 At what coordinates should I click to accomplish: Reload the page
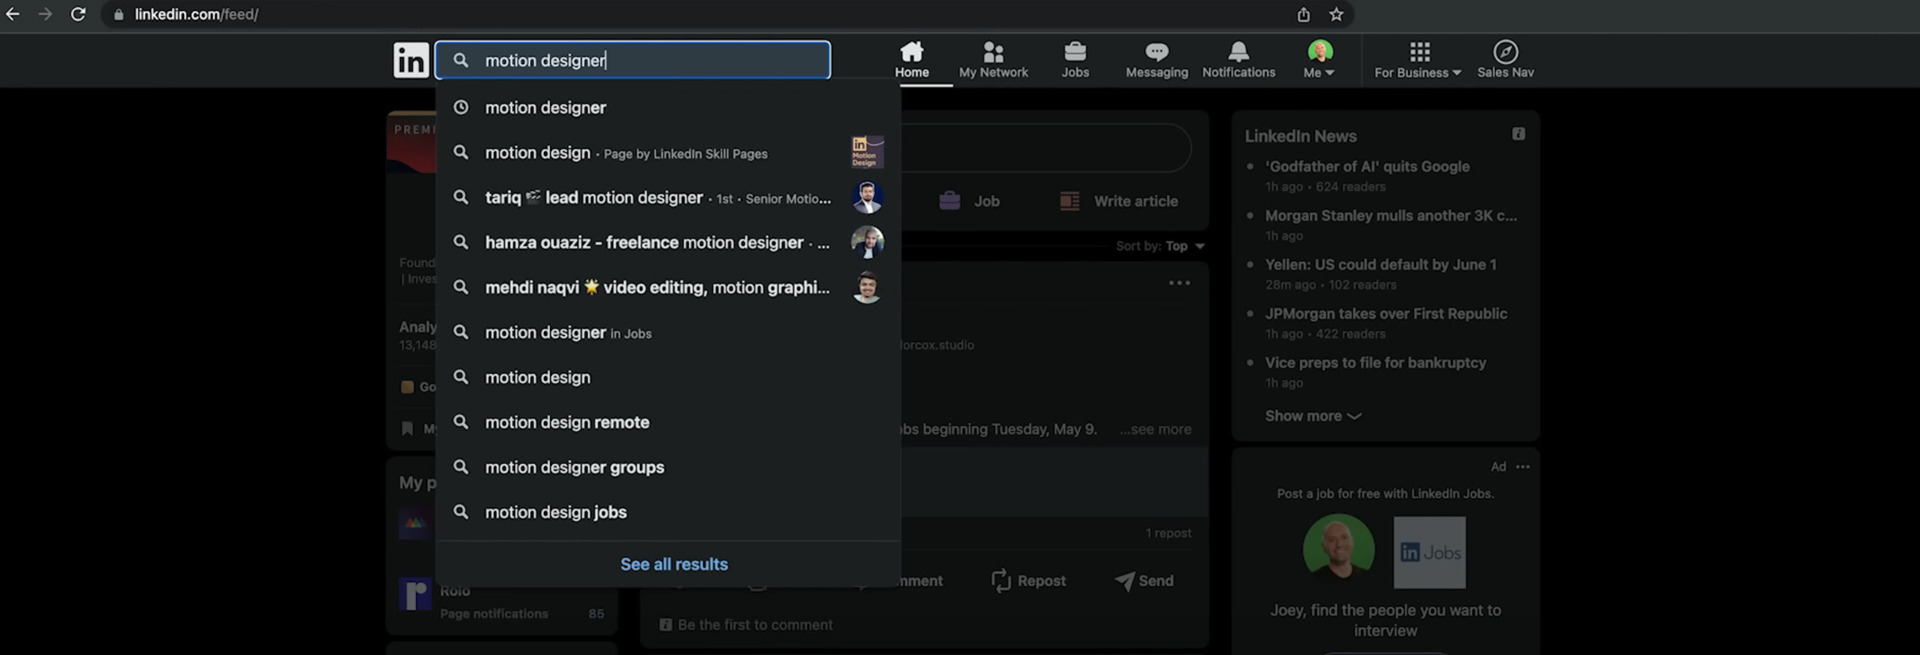tap(78, 14)
